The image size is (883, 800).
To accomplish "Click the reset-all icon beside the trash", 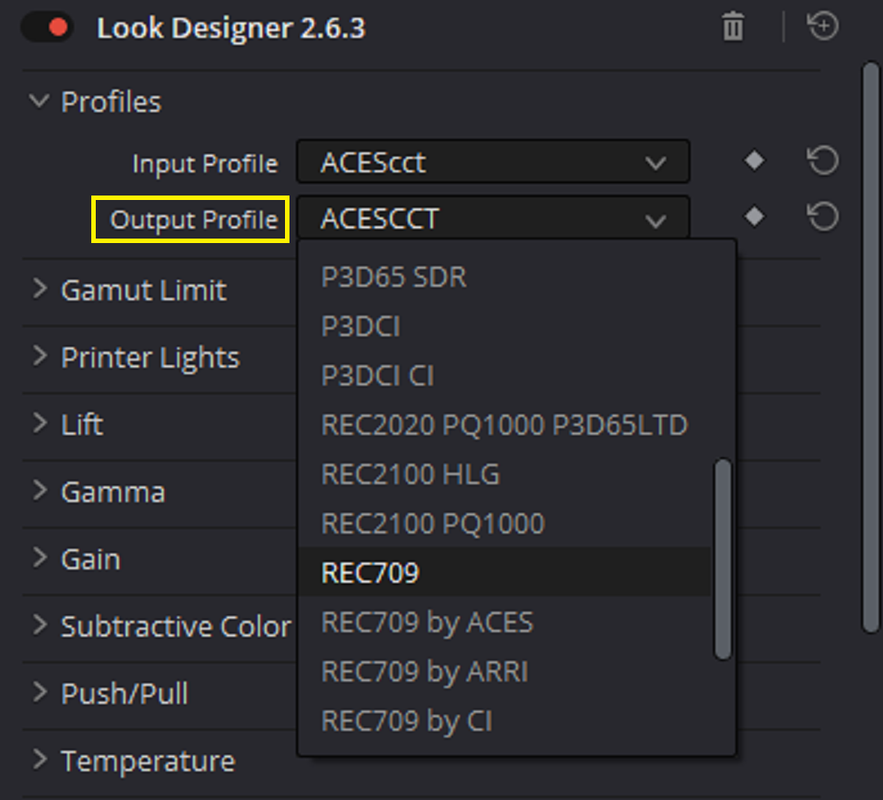I will 823,26.
